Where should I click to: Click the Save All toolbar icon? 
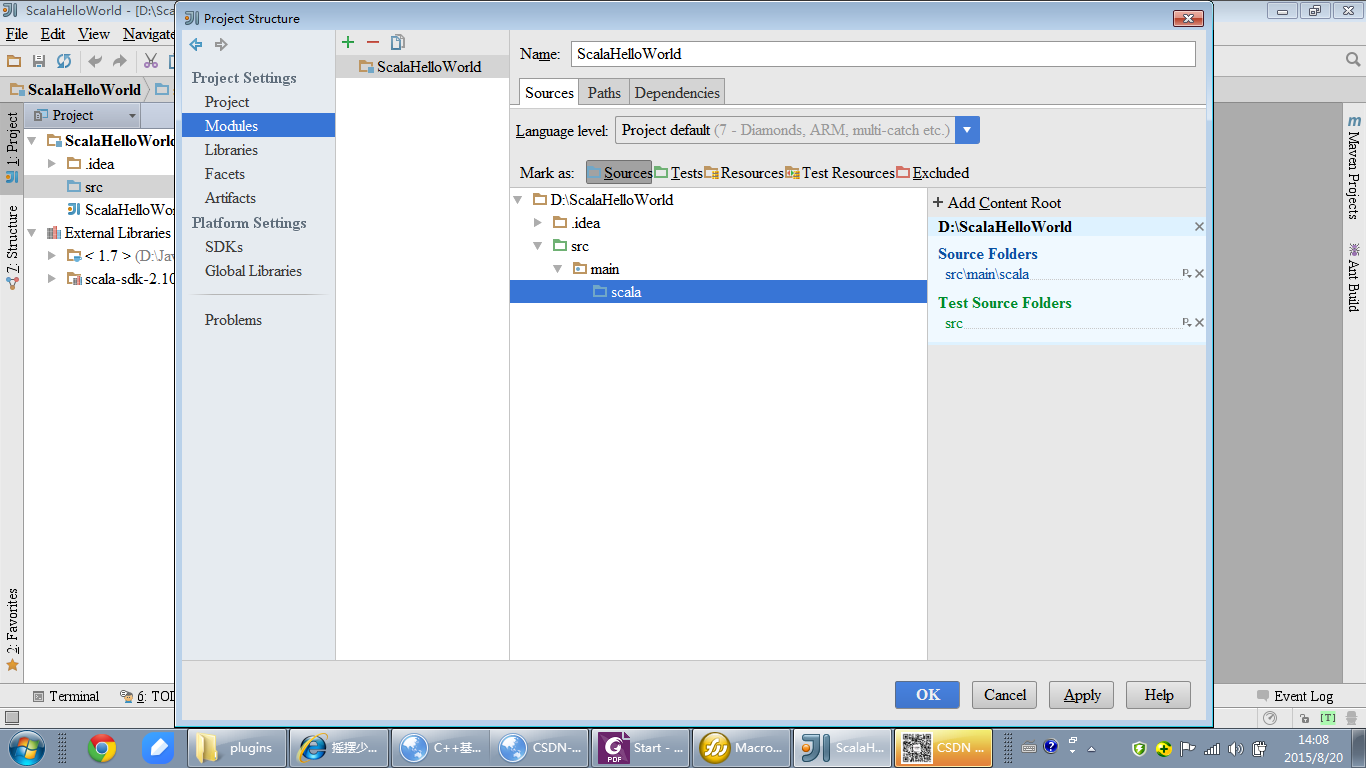coord(39,61)
